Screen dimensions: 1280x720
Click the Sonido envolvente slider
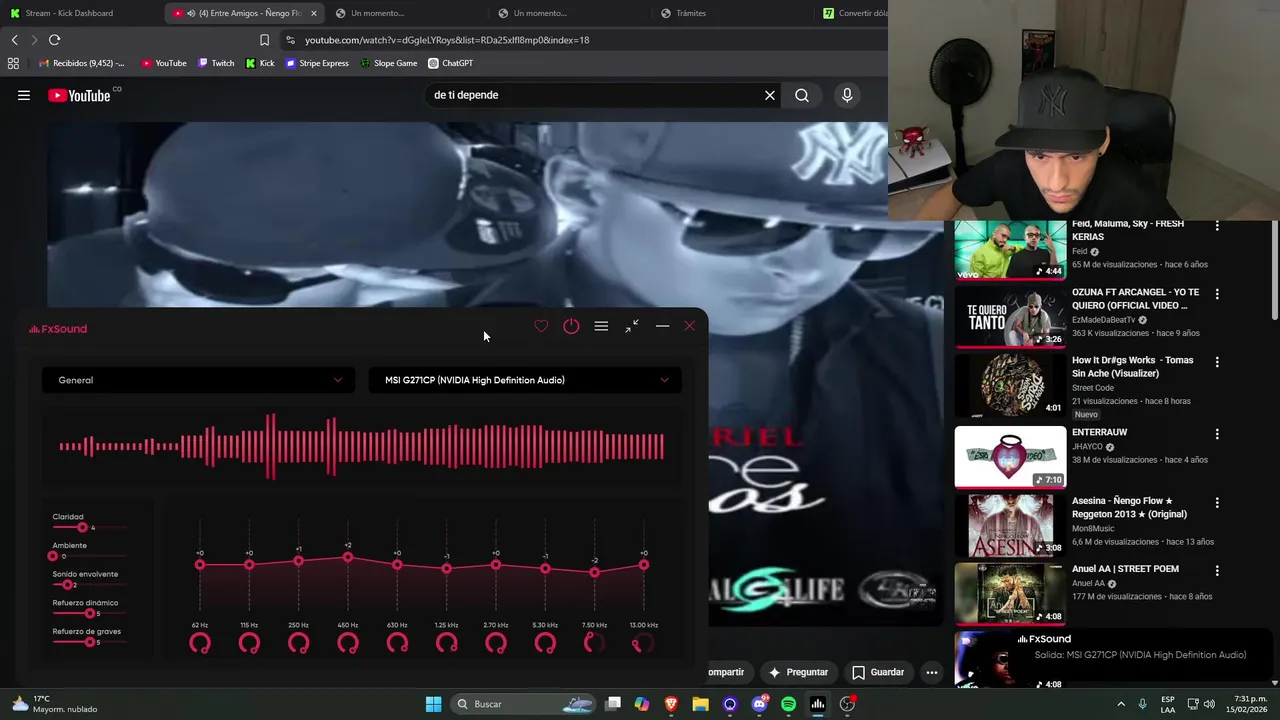(x=89, y=584)
